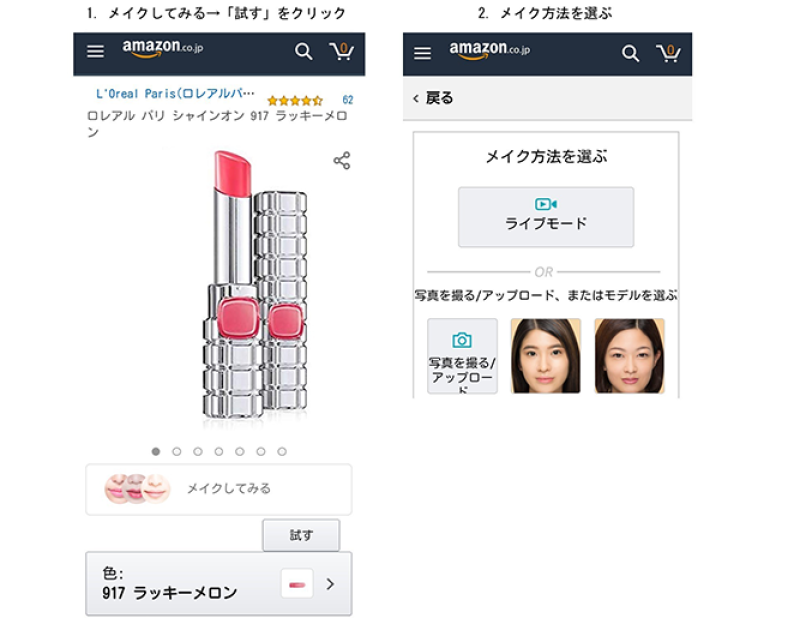Viewport: 812px width, 630px height.
Task: Open the search icon on the product screen
Action: 302,50
